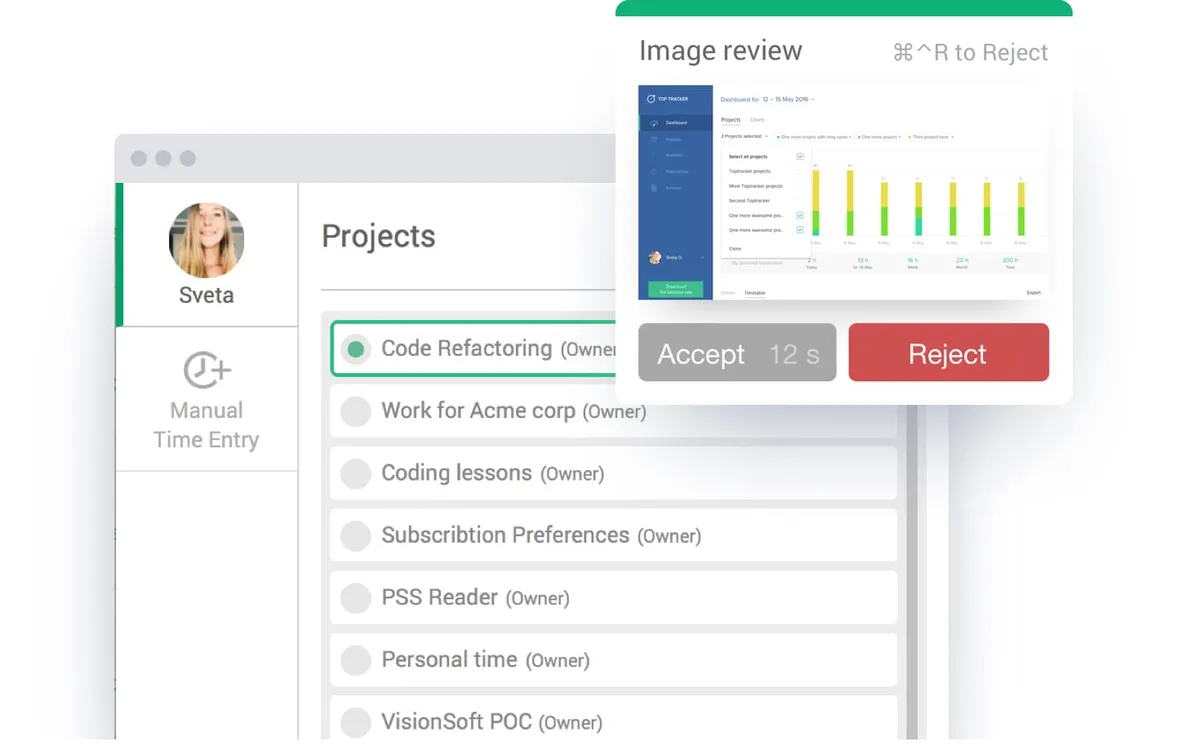The height and width of the screenshot is (746, 1200).
Task: Select the VisionSoft POC project row
Action: (613, 721)
